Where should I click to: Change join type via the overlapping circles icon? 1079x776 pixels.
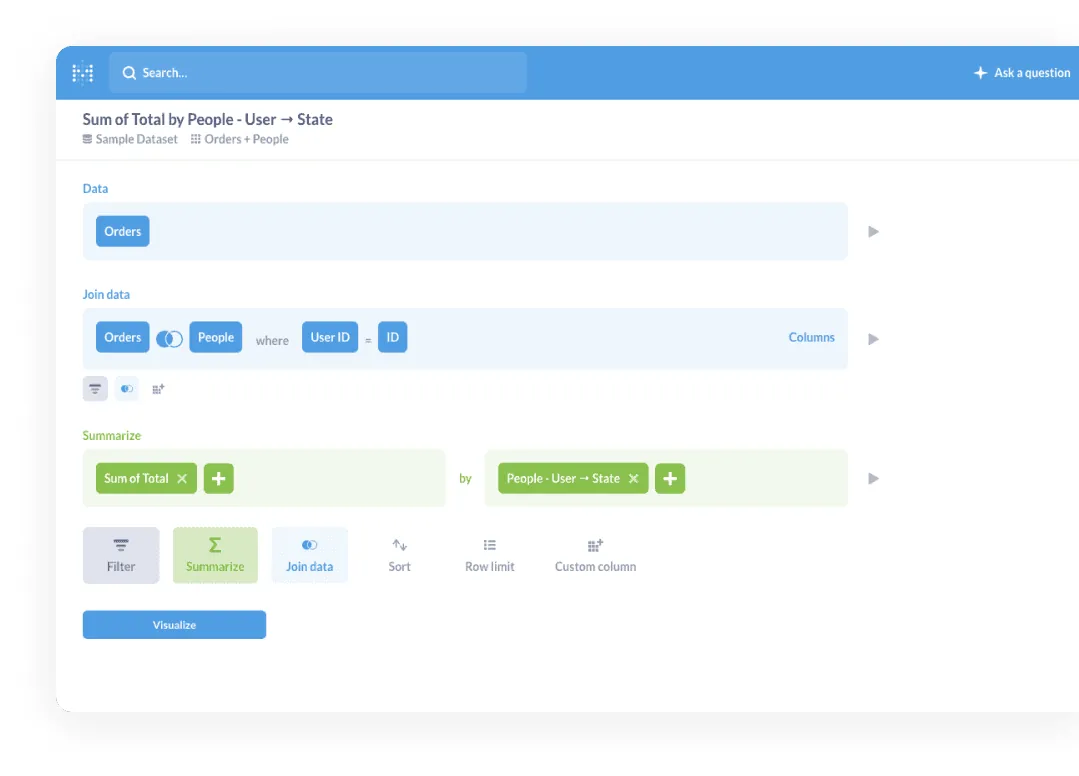(169, 338)
